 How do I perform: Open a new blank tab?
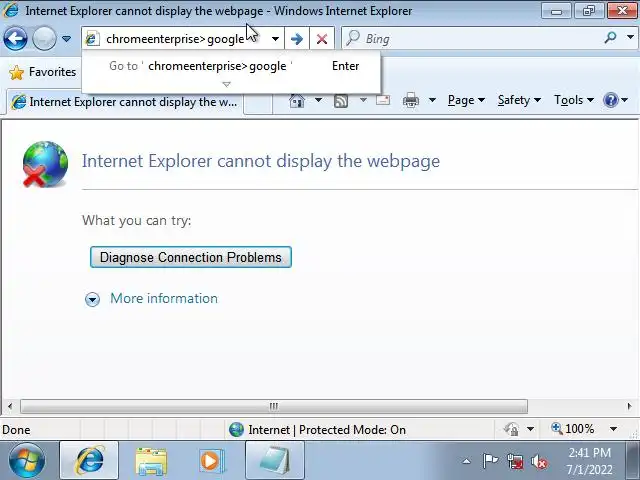pyautogui.click(x=258, y=103)
